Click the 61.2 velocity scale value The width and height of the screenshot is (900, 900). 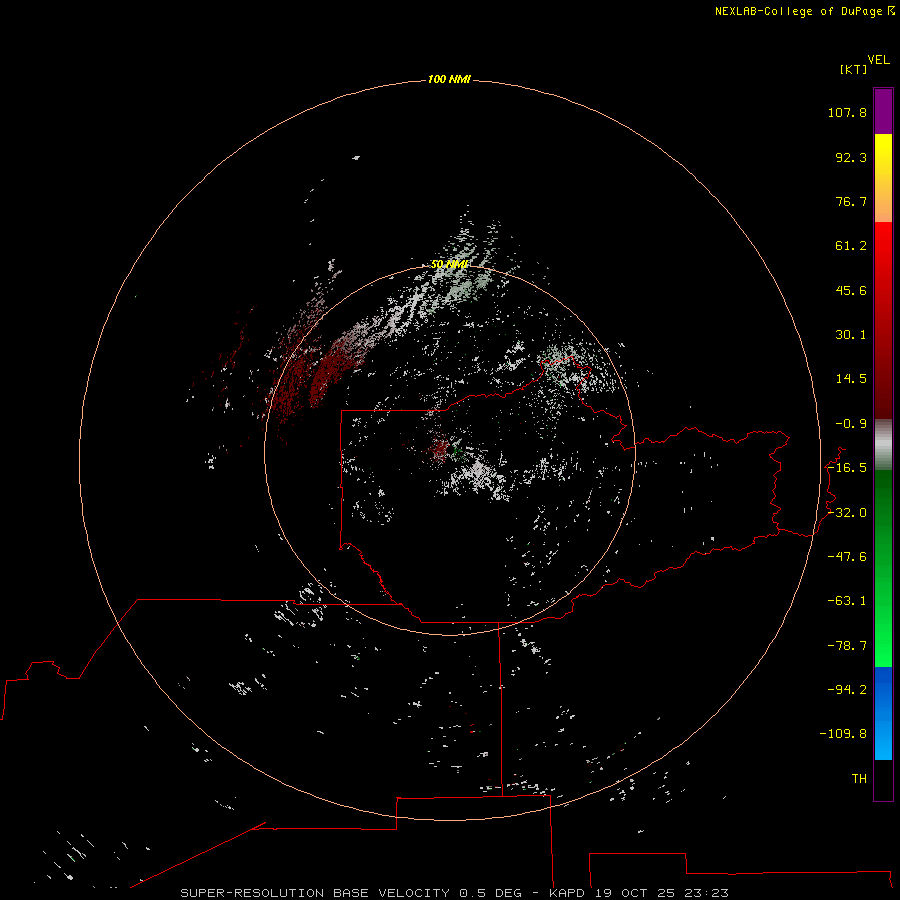tap(851, 246)
